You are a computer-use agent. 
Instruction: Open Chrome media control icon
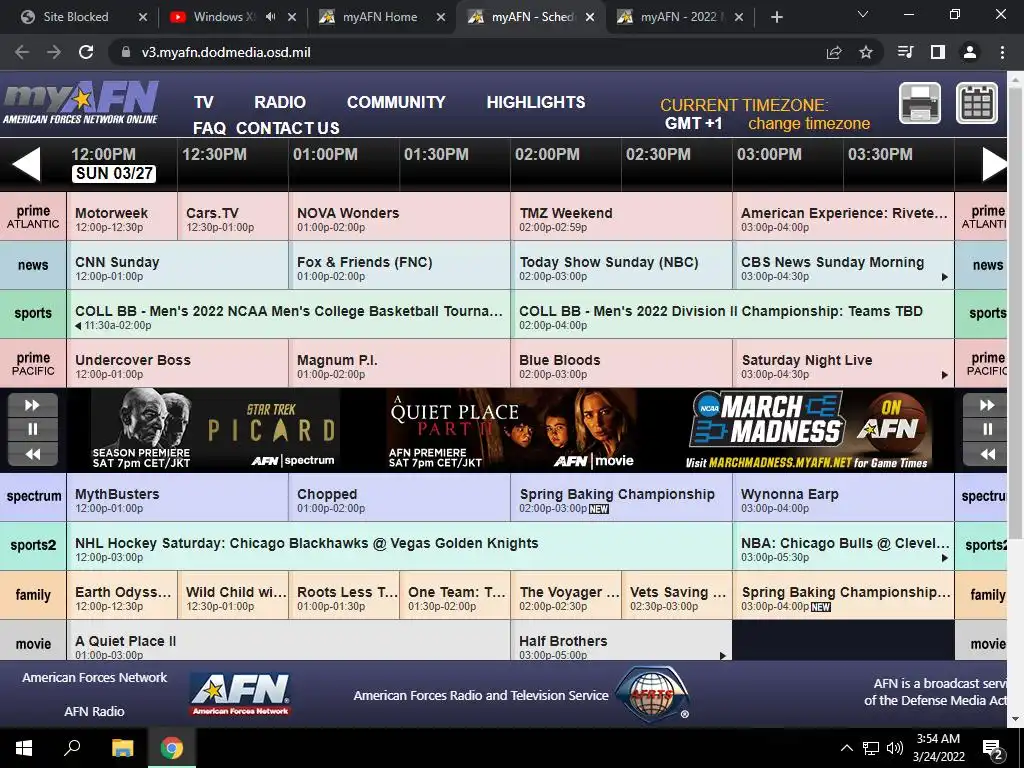(906, 52)
